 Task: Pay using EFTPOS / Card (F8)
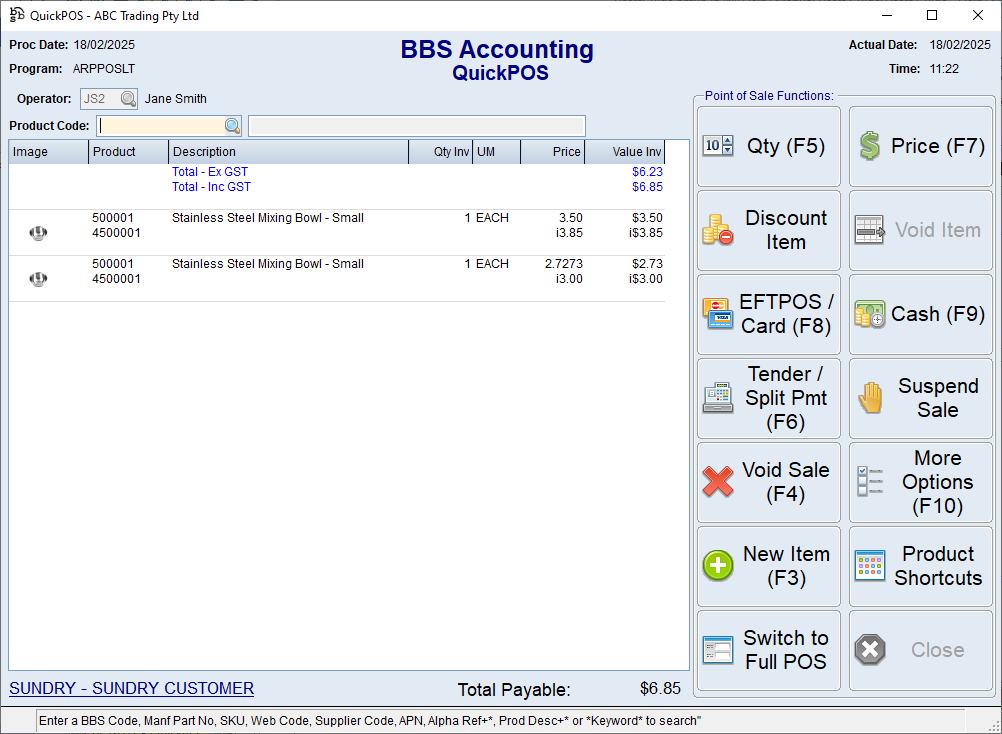tap(768, 314)
